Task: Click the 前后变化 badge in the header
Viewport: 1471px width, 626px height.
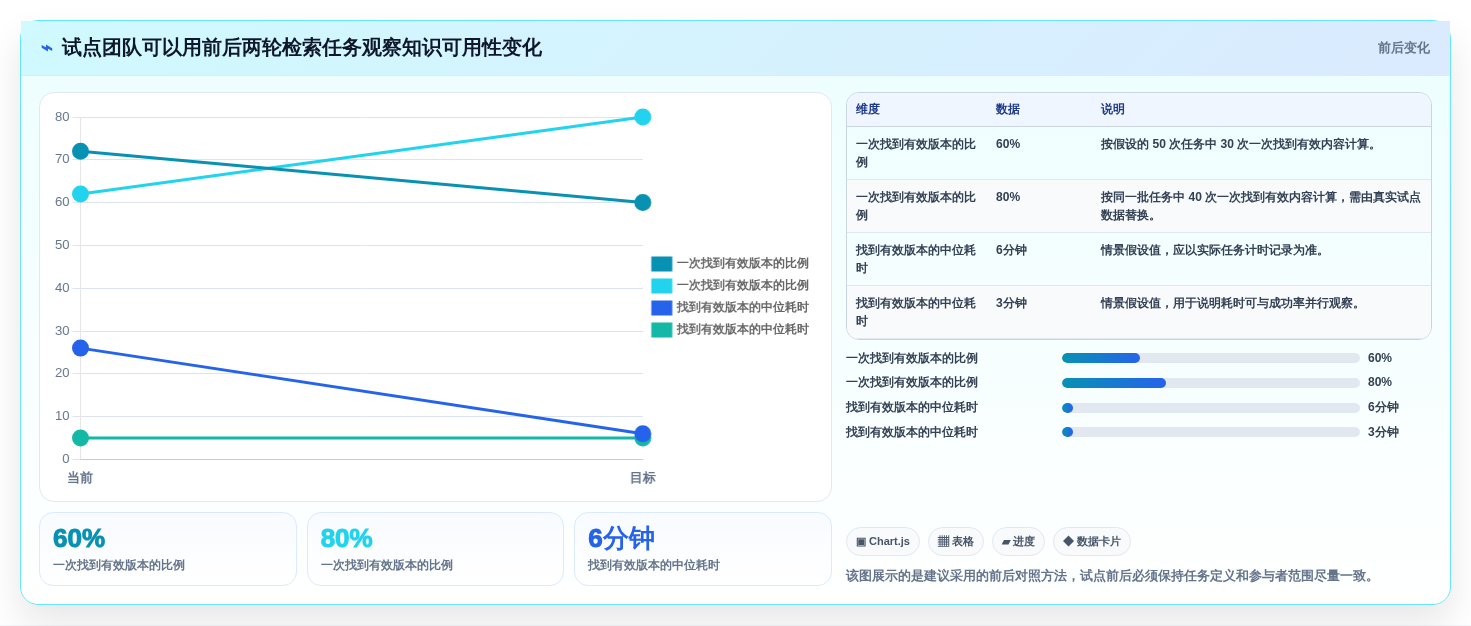Action: [x=1404, y=48]
